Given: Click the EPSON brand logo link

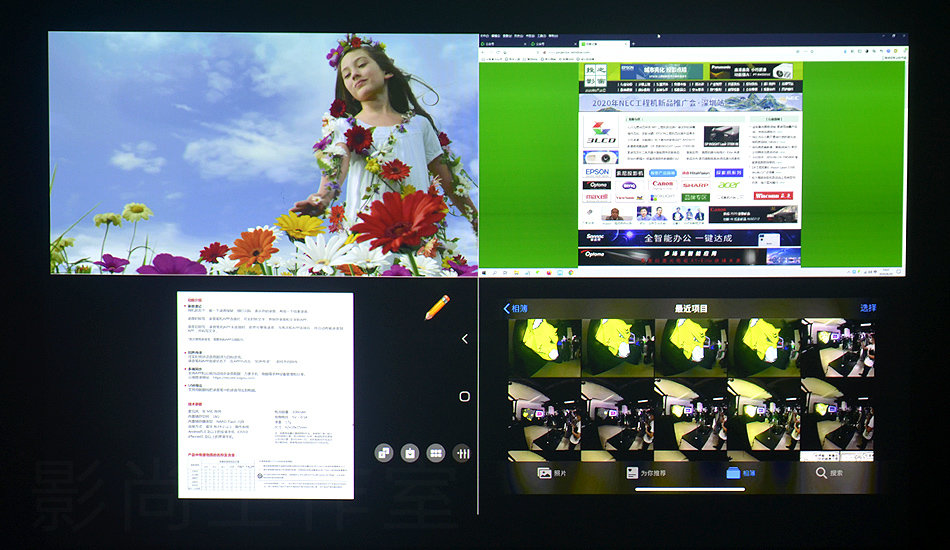Looking at the screenshot, I should [x=597, y=172].
